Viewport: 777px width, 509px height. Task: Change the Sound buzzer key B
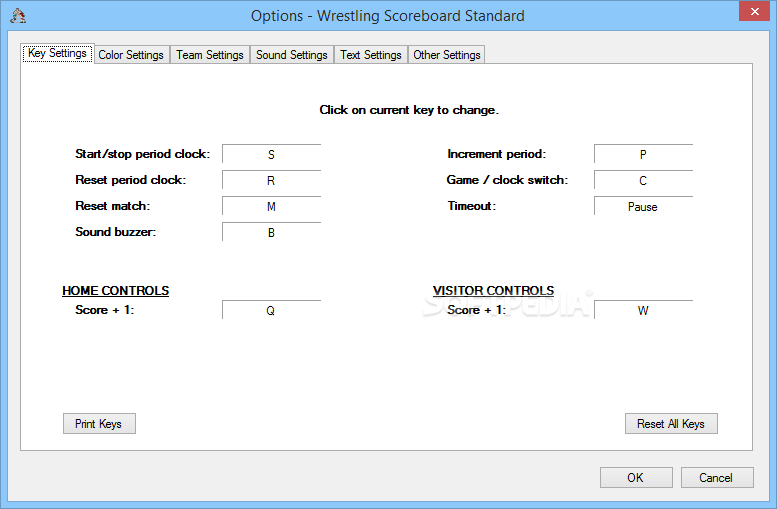(272, 232)
